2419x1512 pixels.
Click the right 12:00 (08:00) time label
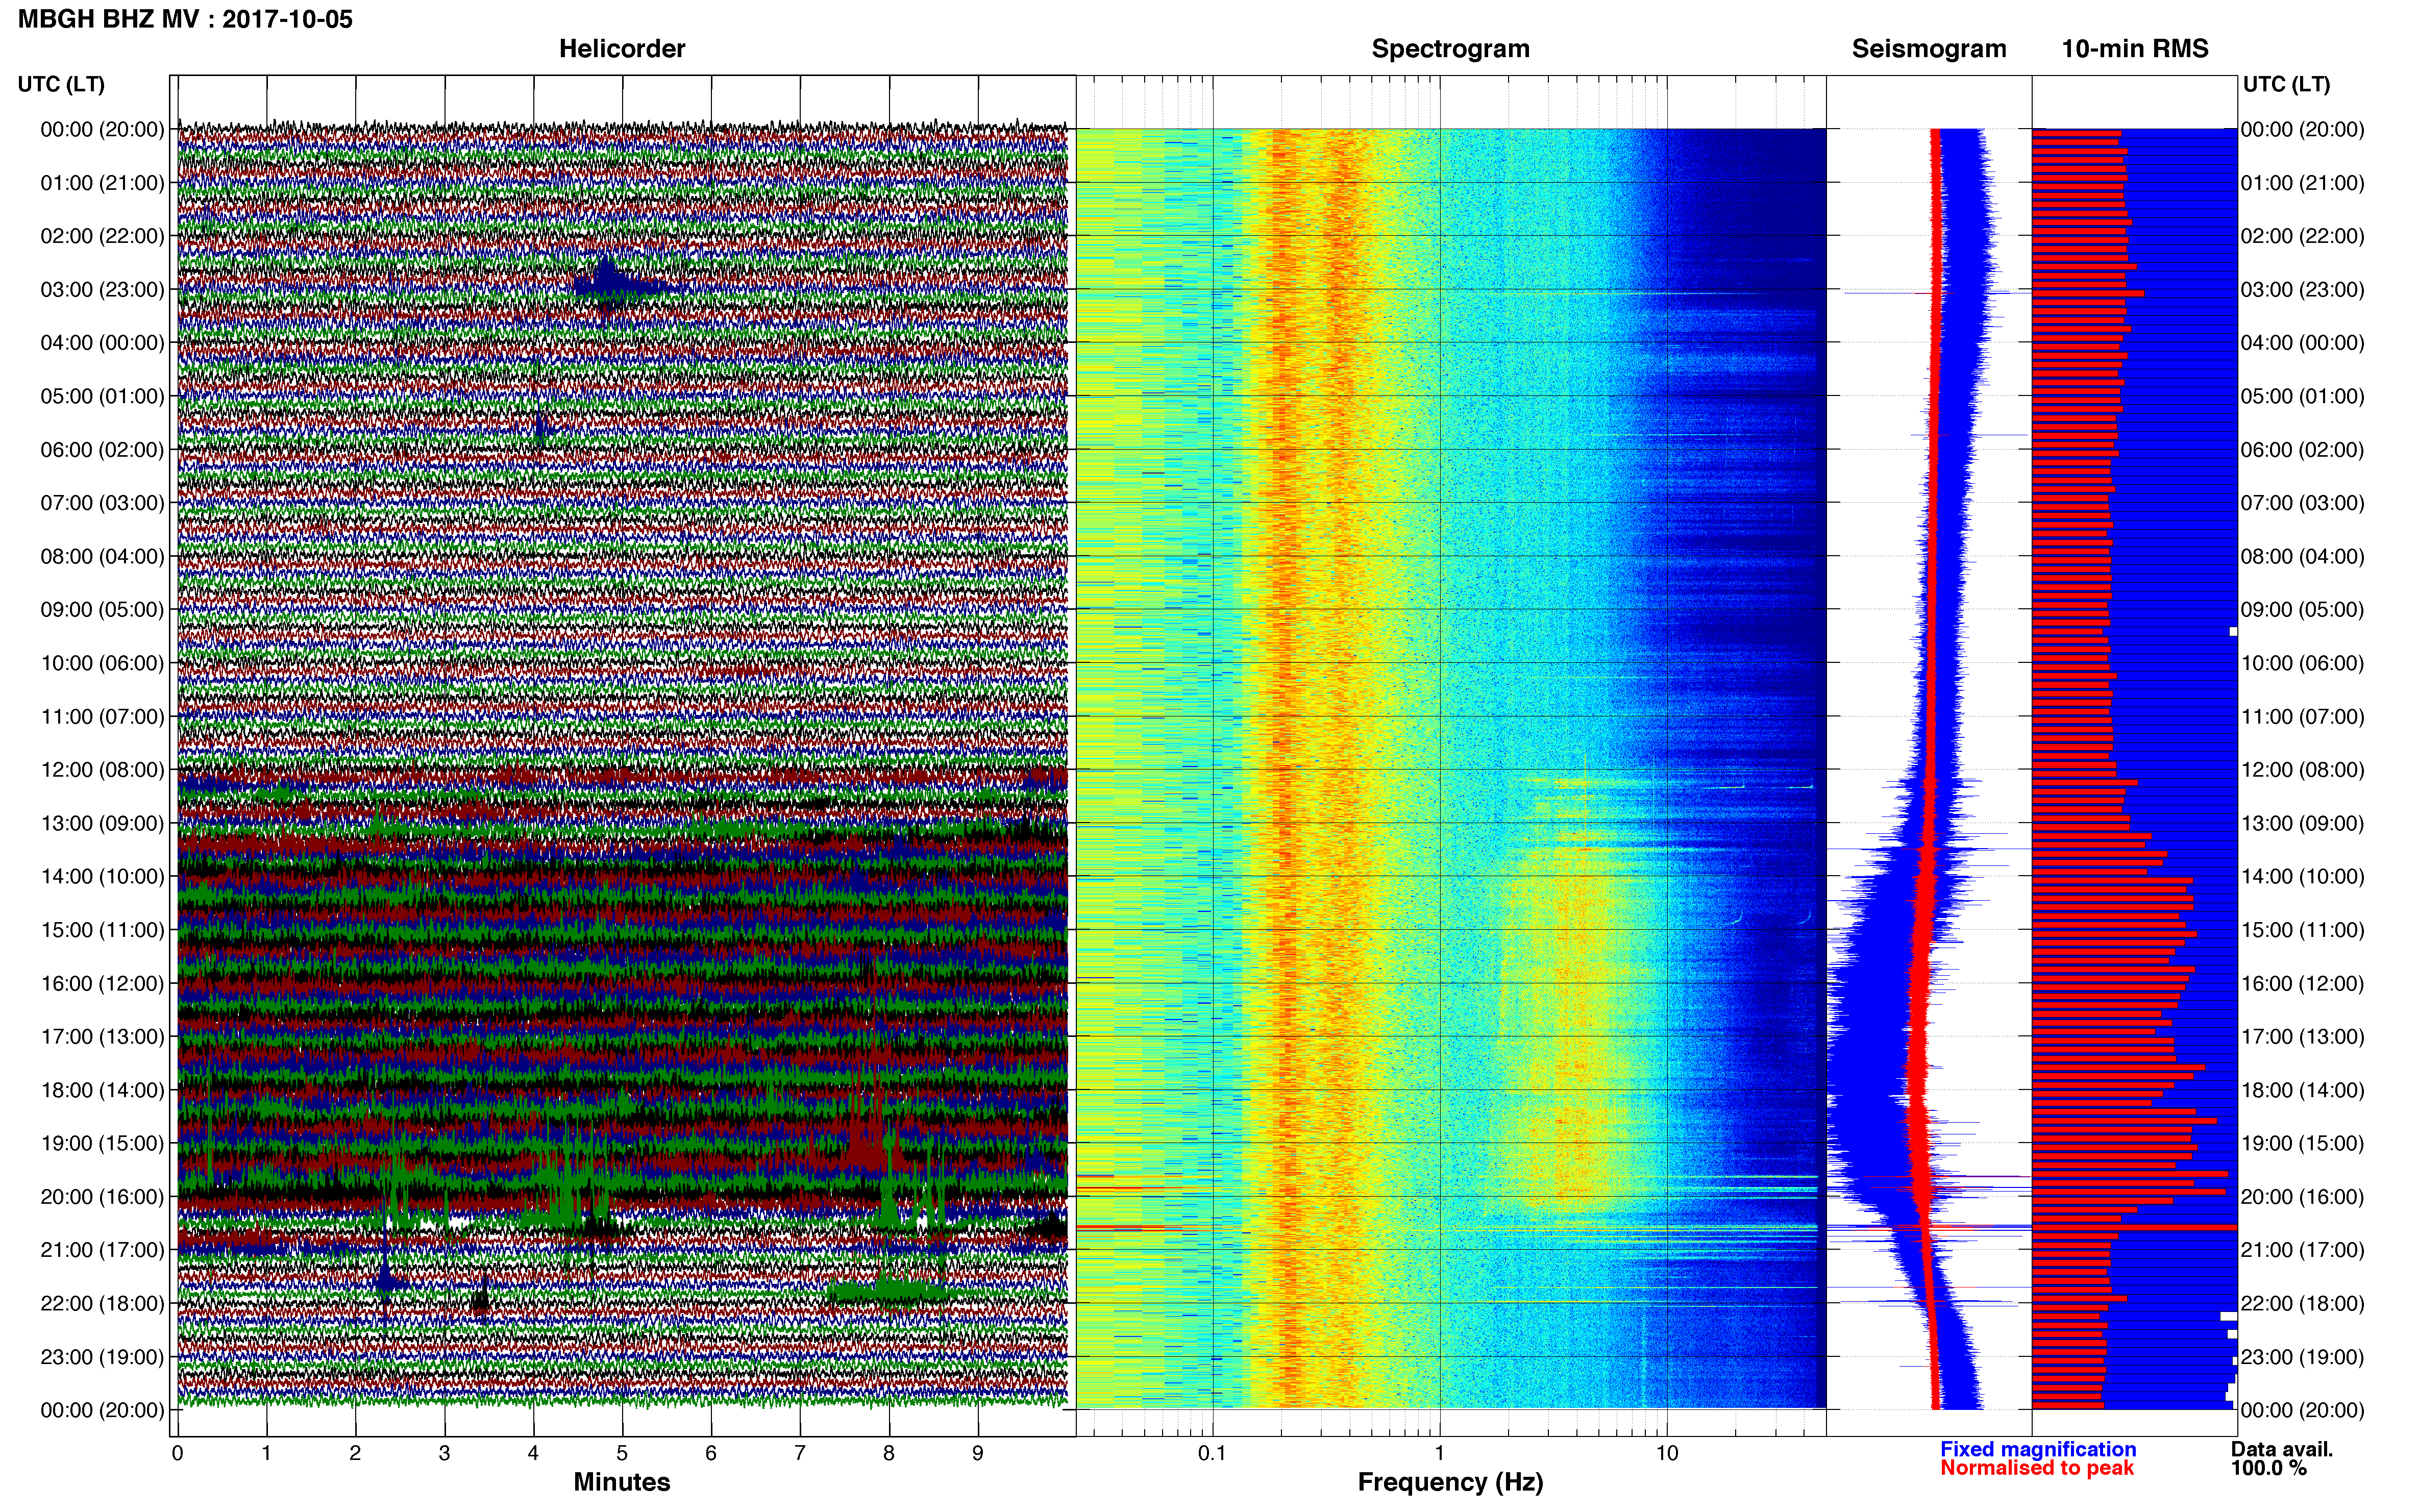2302,769
